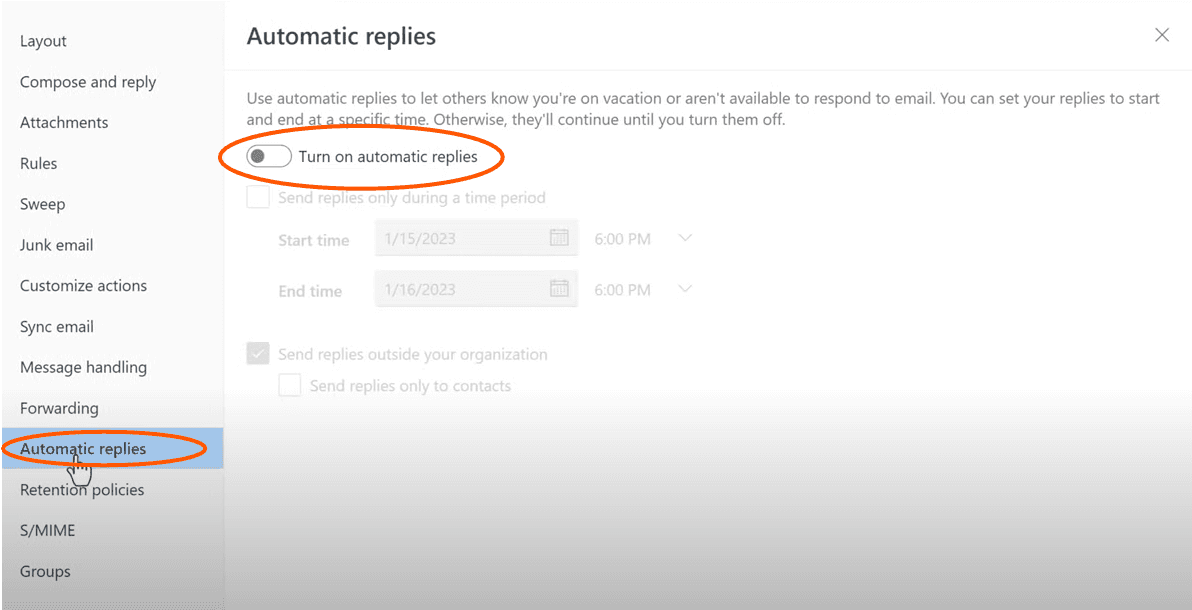Open the Sweep settings section
The height and width of the screenshot is (610, 1192).
[x=42, y=203]
